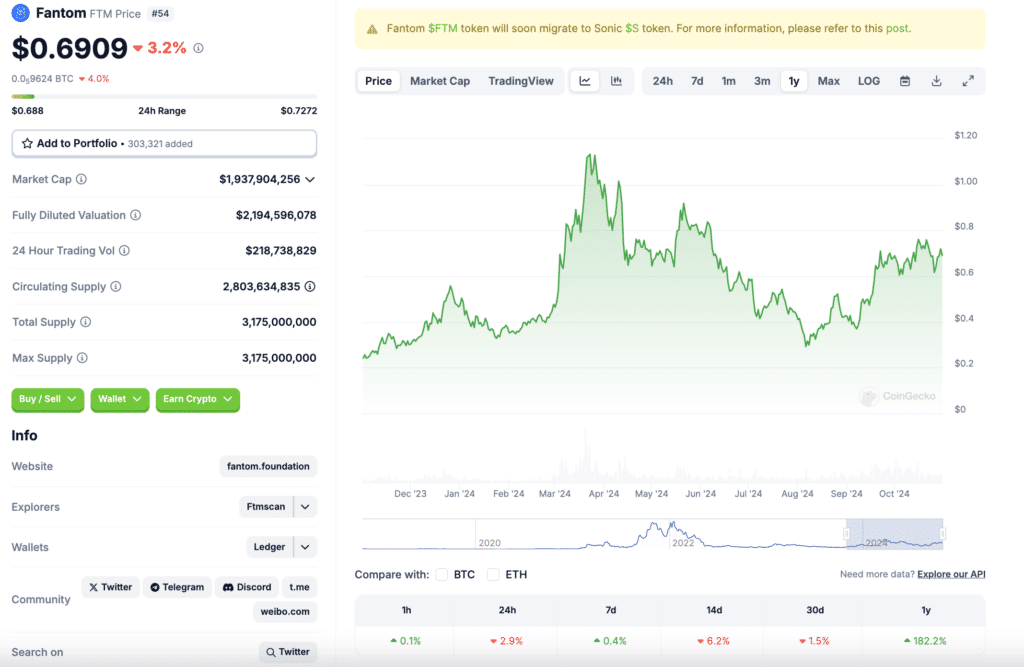The height and width of the screenshot is (667, 1024).
Task: Open t.me community link
Action: (x=300, y=587)
